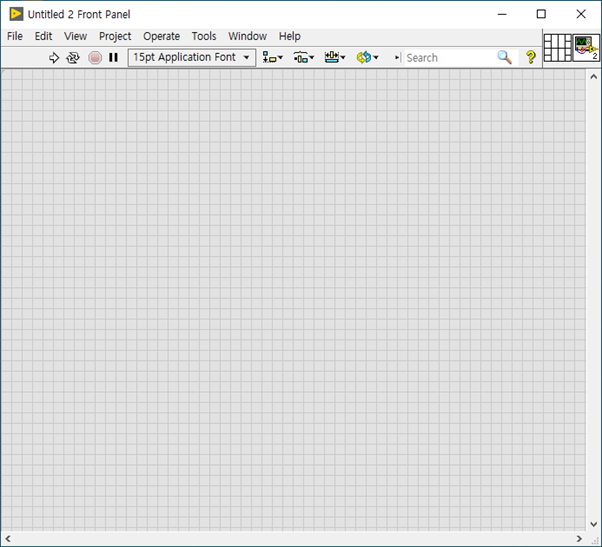Show Context Help question mark
This screenshot has width=602, height=547.
pyautogui.click(x=531, y=58)
